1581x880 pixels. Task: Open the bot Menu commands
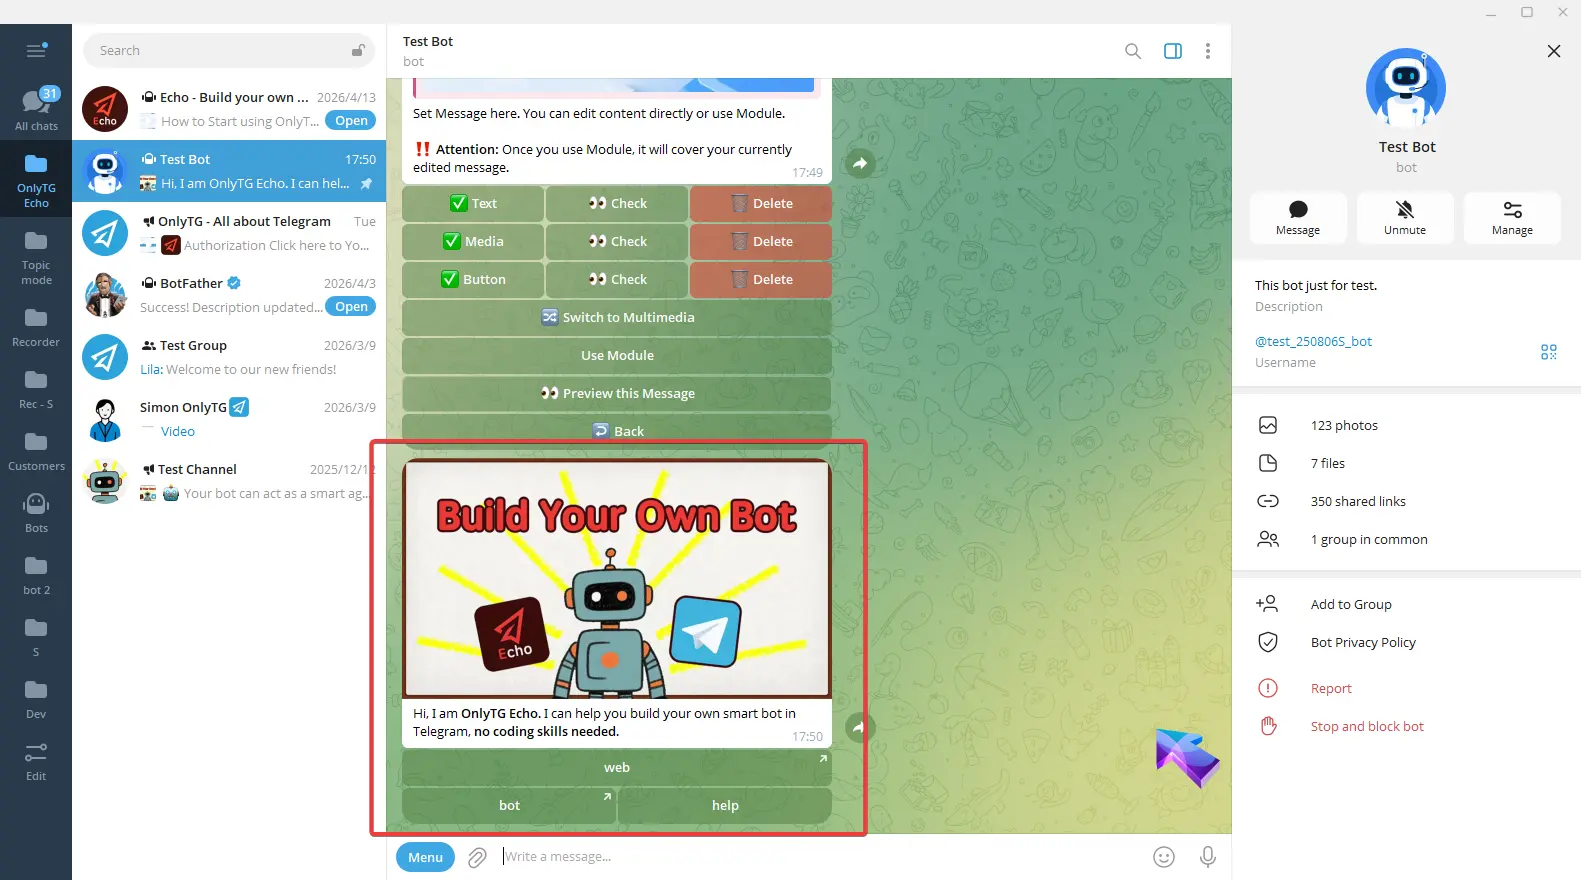coord(425,857)
